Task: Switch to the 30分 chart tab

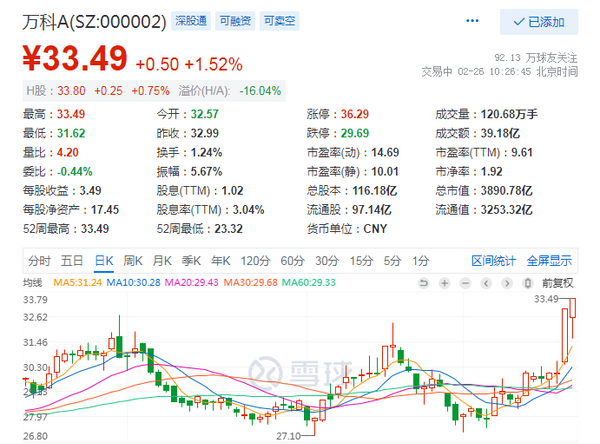Action: (x=327, y=261)
